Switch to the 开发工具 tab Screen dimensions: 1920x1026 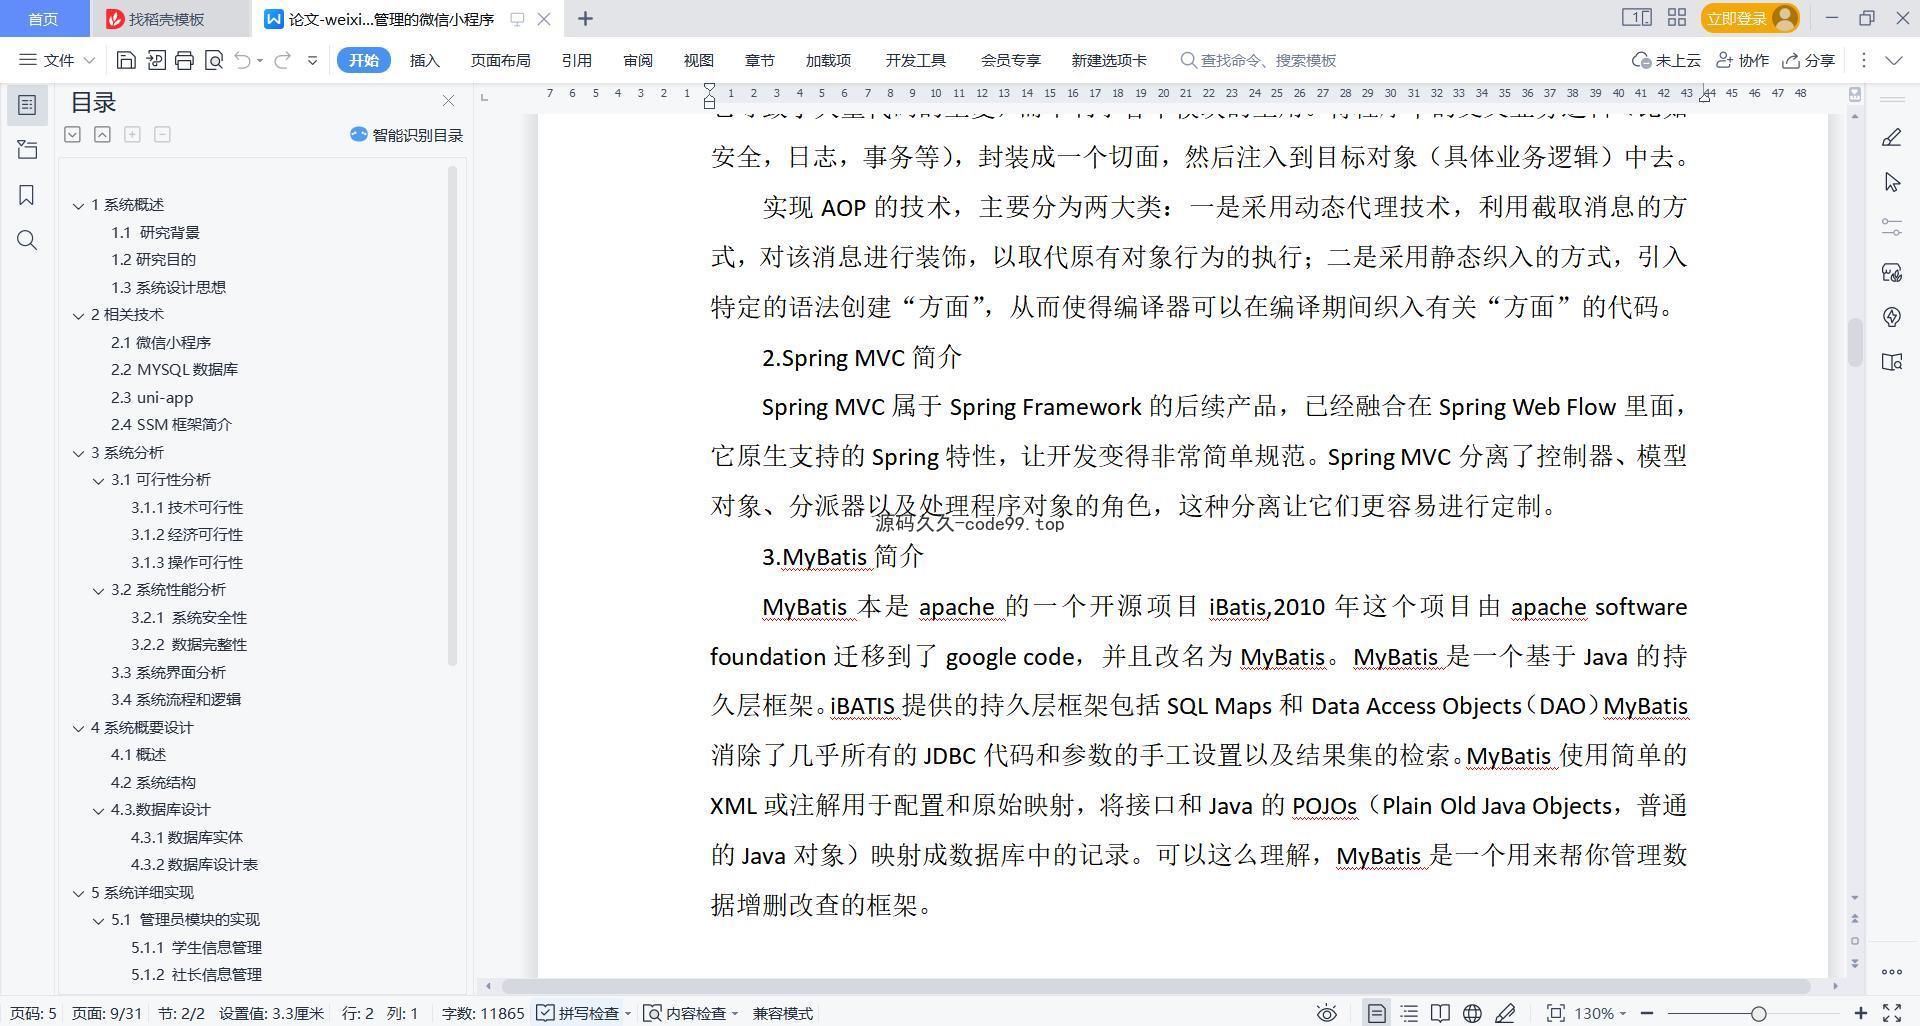pyautogui.click(x=915, y=60)
